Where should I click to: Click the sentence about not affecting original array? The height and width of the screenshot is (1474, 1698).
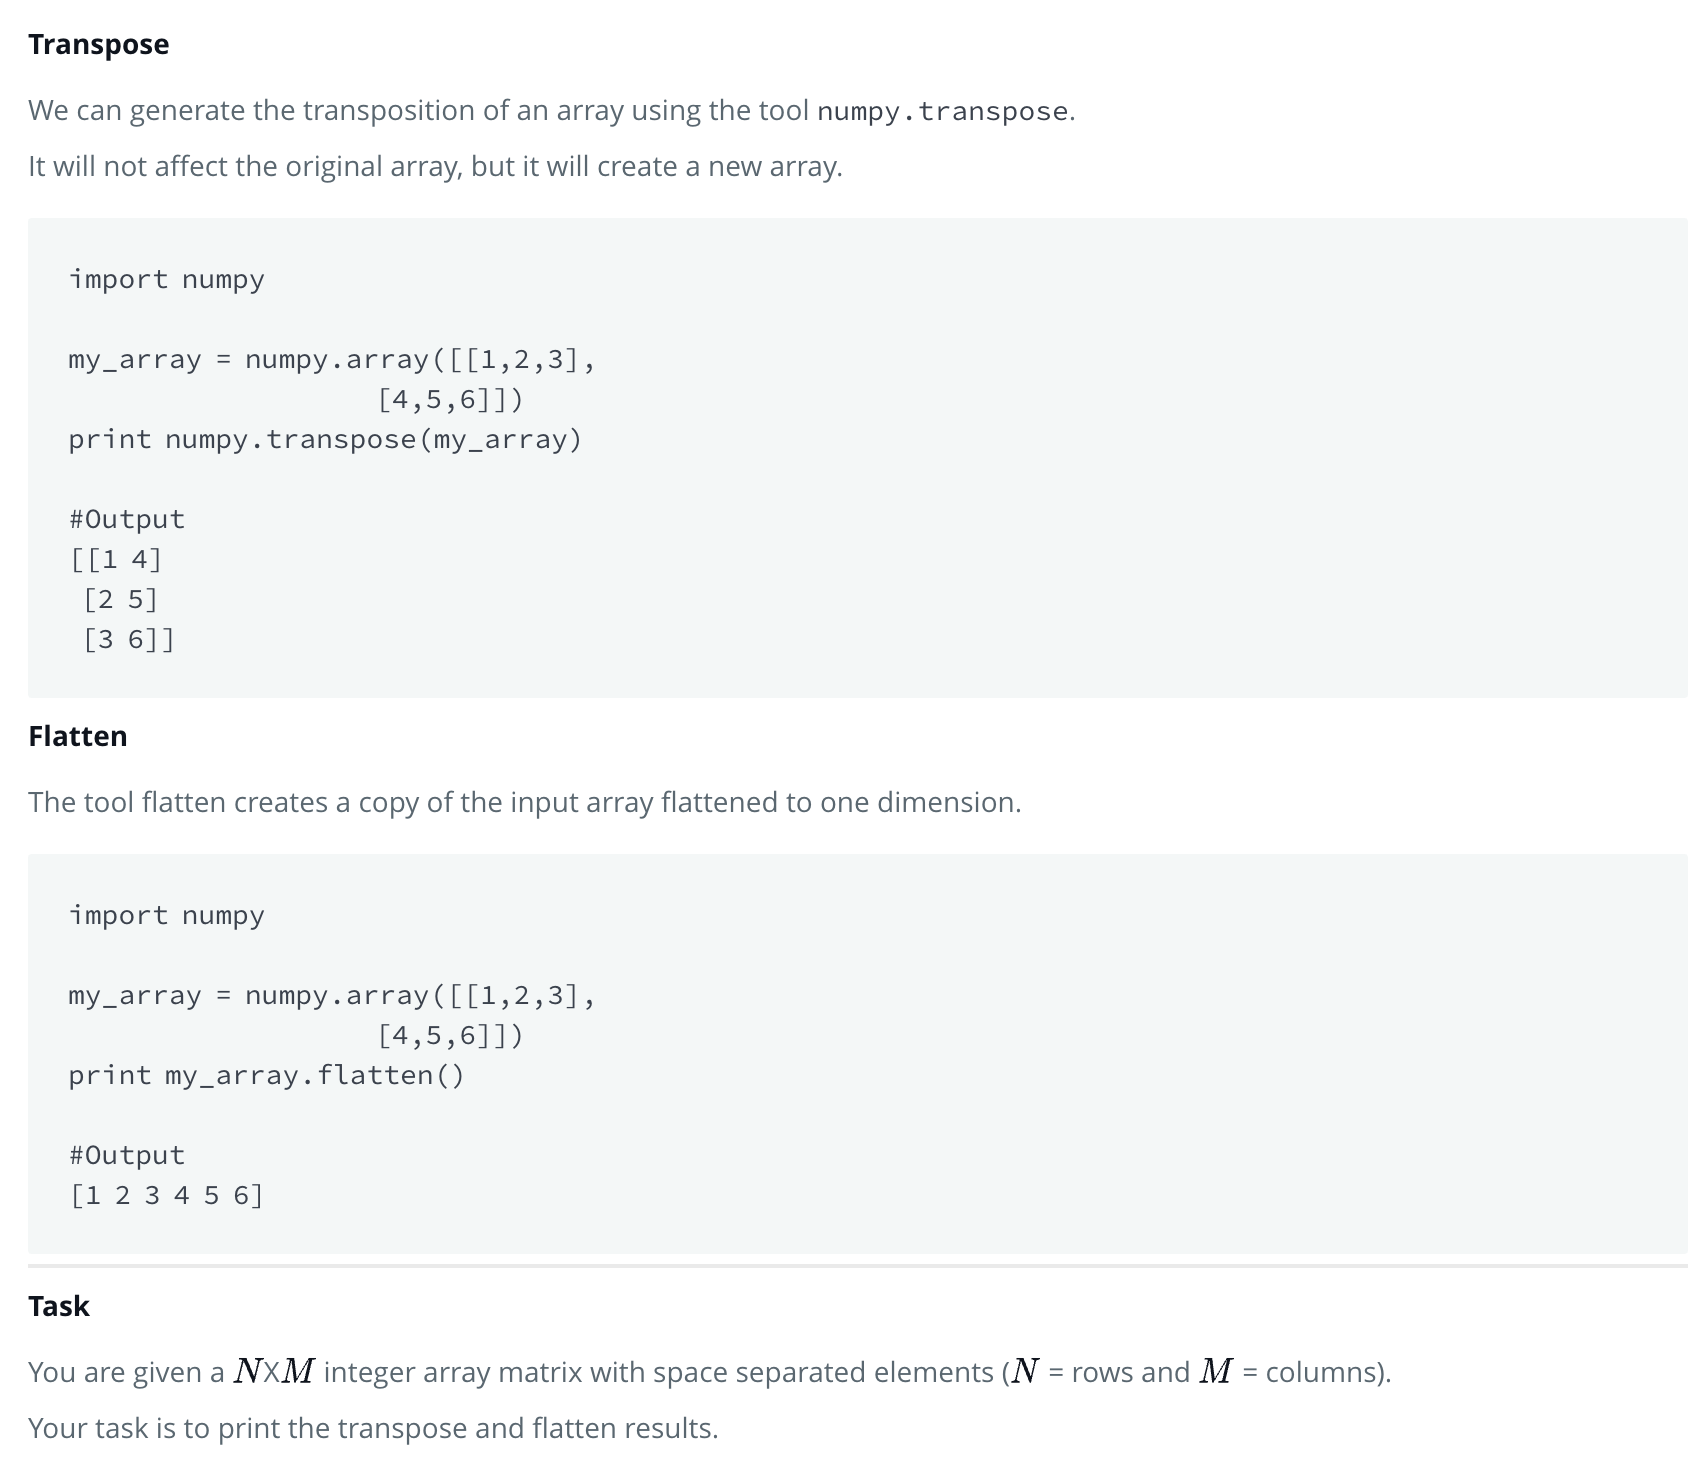point(435,166)
